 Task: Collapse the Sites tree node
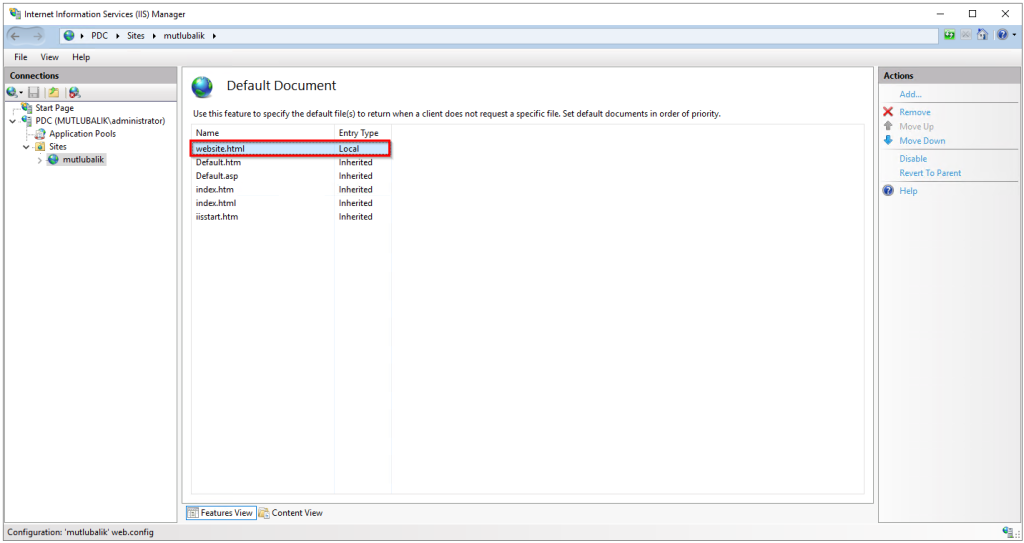pyautogui.click(x=26, y=147)
